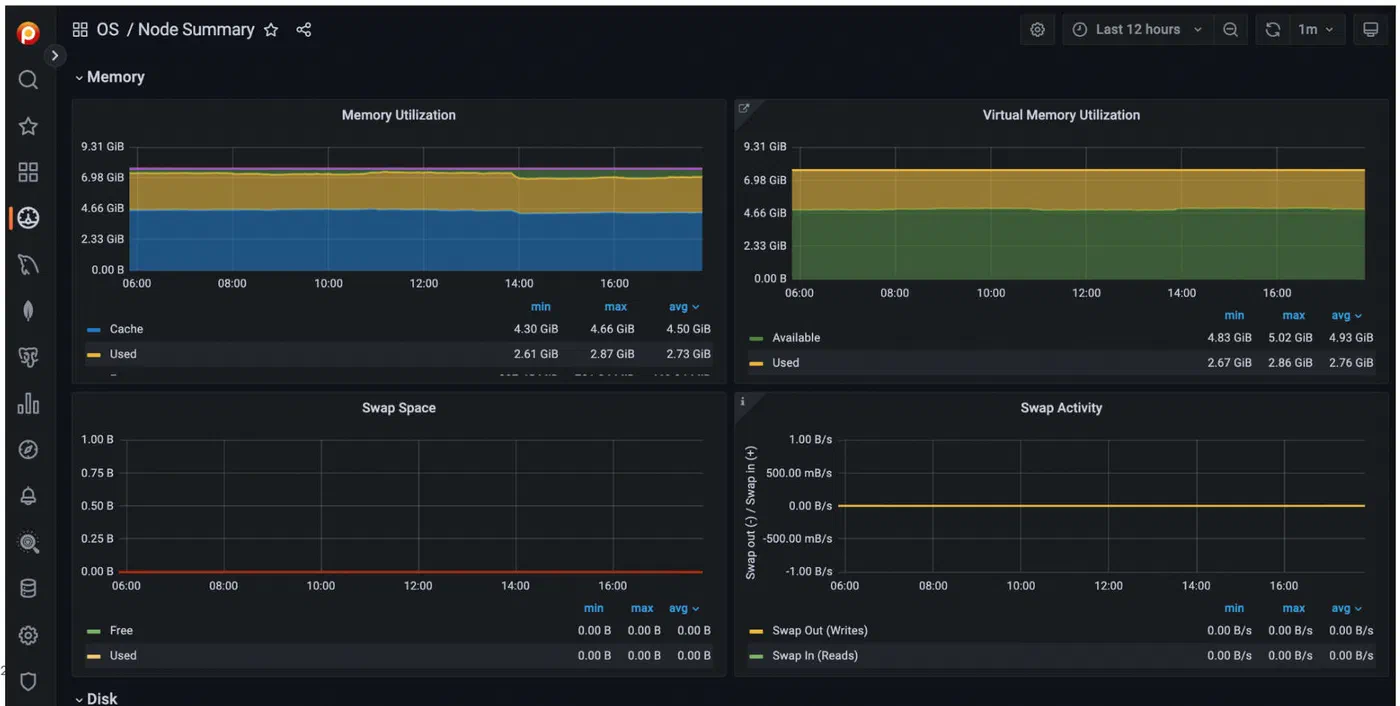Sort Memory Utilization legend by avg

click(x=684, y=307)
